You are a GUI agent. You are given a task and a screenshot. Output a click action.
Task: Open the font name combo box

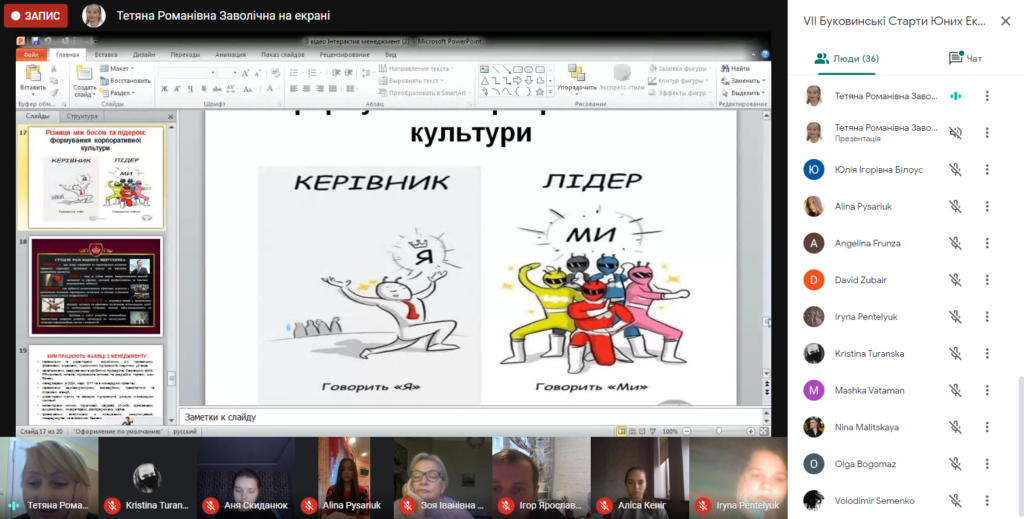pos(187,73)
